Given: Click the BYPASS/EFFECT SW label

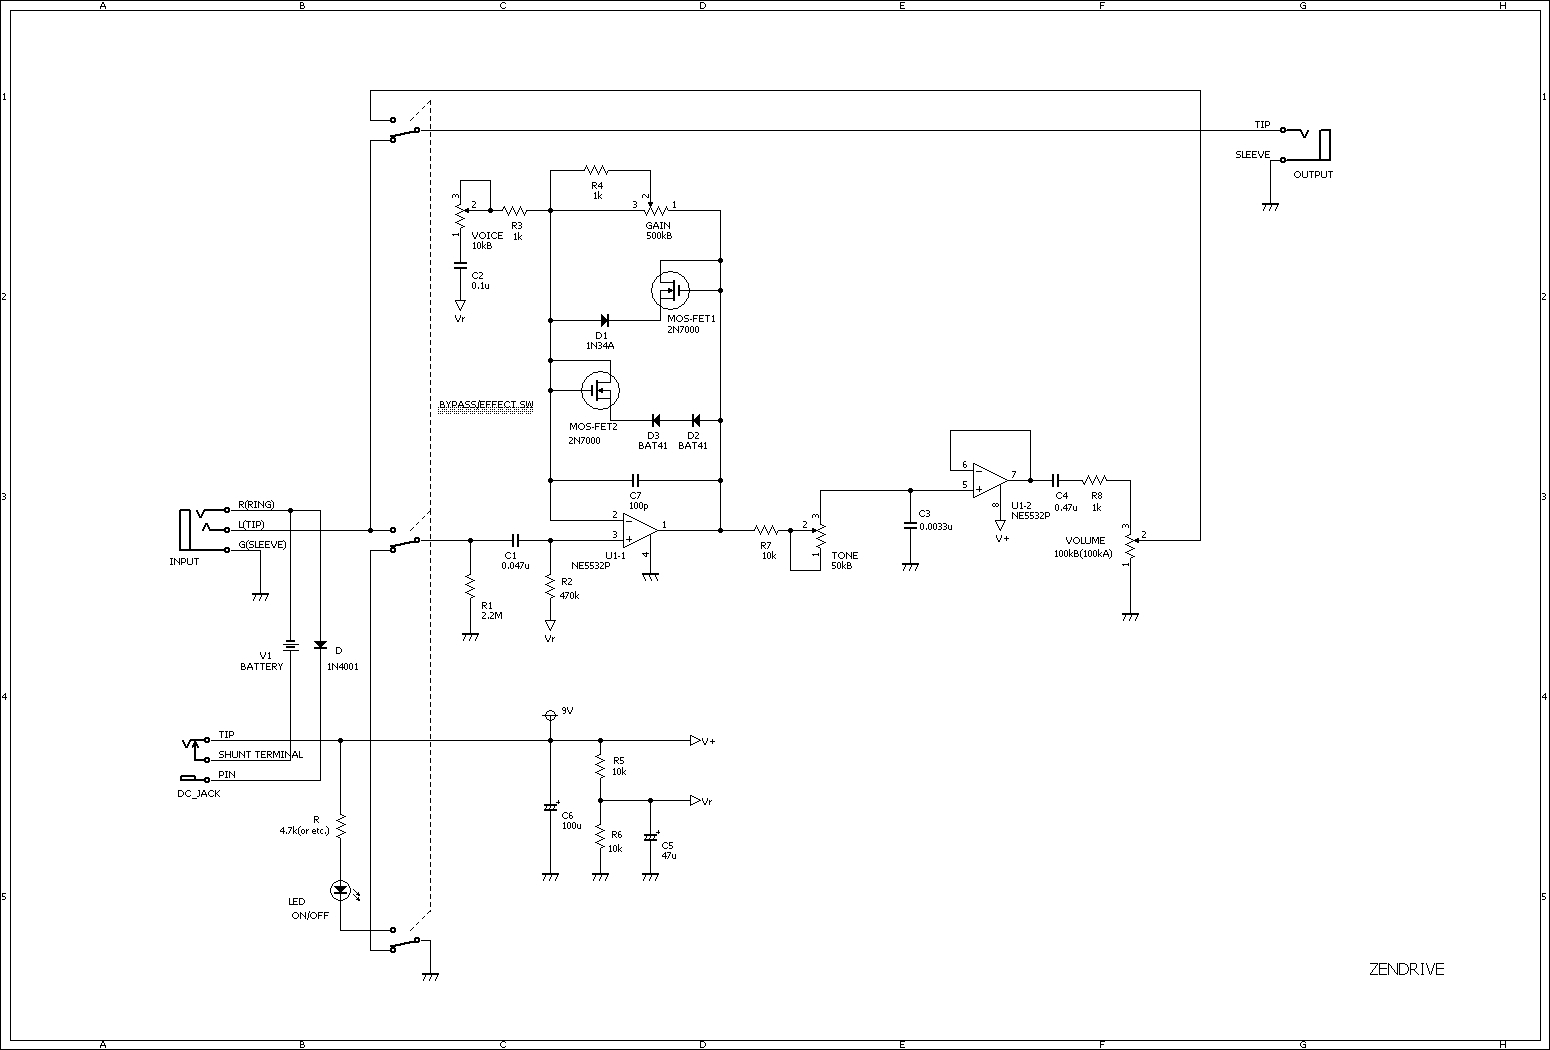Looking at the screenshot, I should 486,405.
